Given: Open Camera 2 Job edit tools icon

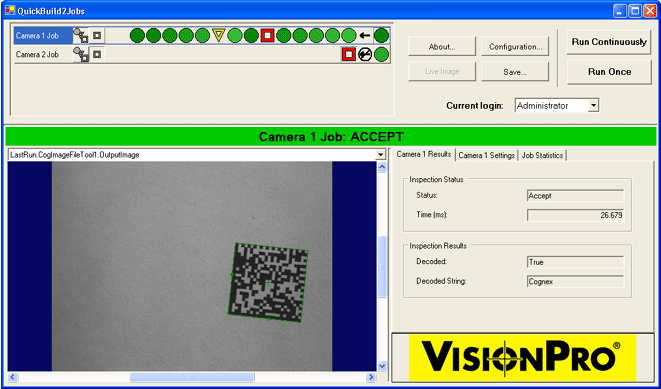Looking at the screenshot, I should [81, 55].
